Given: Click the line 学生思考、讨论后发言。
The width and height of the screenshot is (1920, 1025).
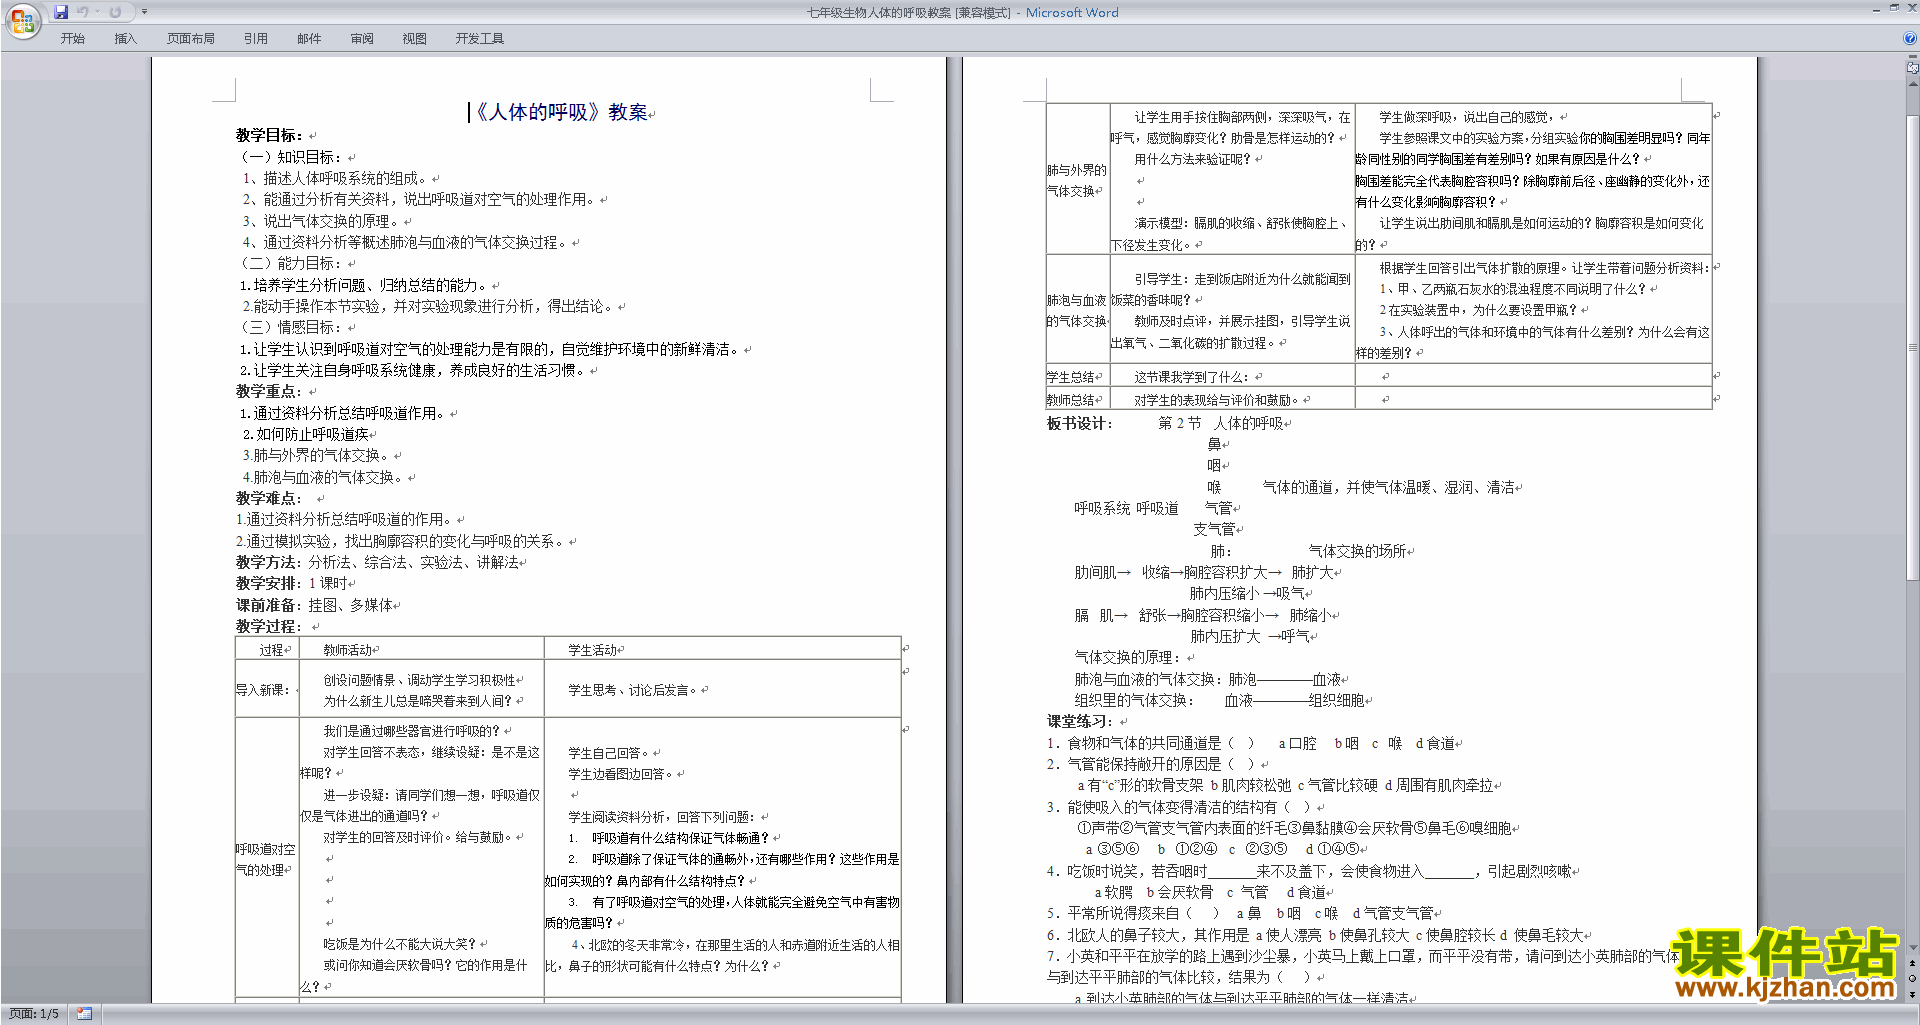Looking at the screenshot, I should 634,690.
